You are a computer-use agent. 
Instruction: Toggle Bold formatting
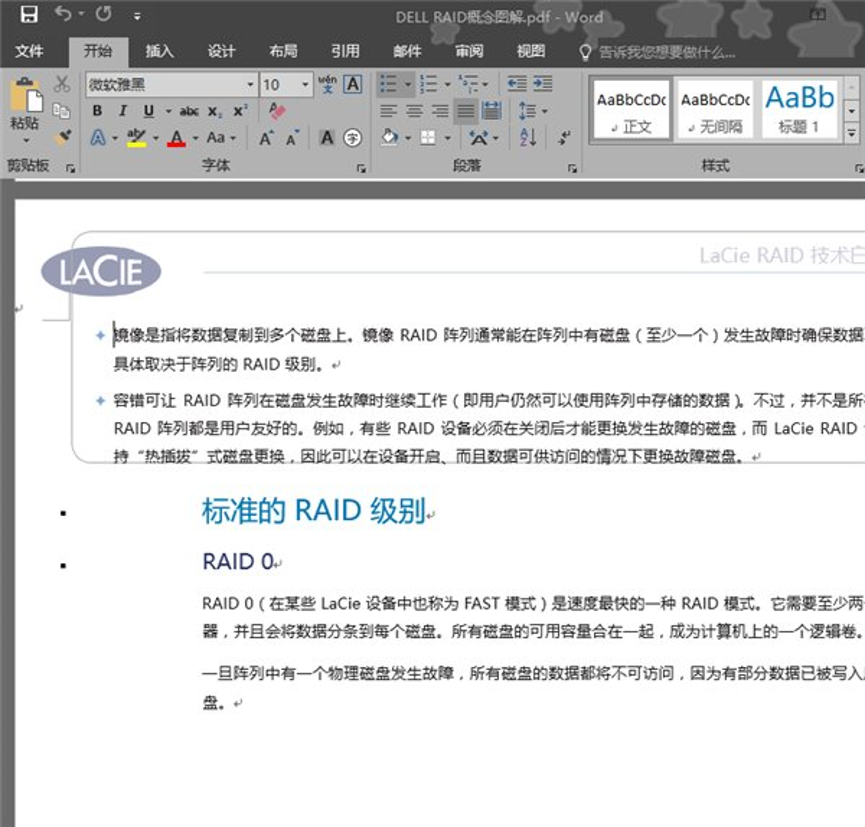97,111
